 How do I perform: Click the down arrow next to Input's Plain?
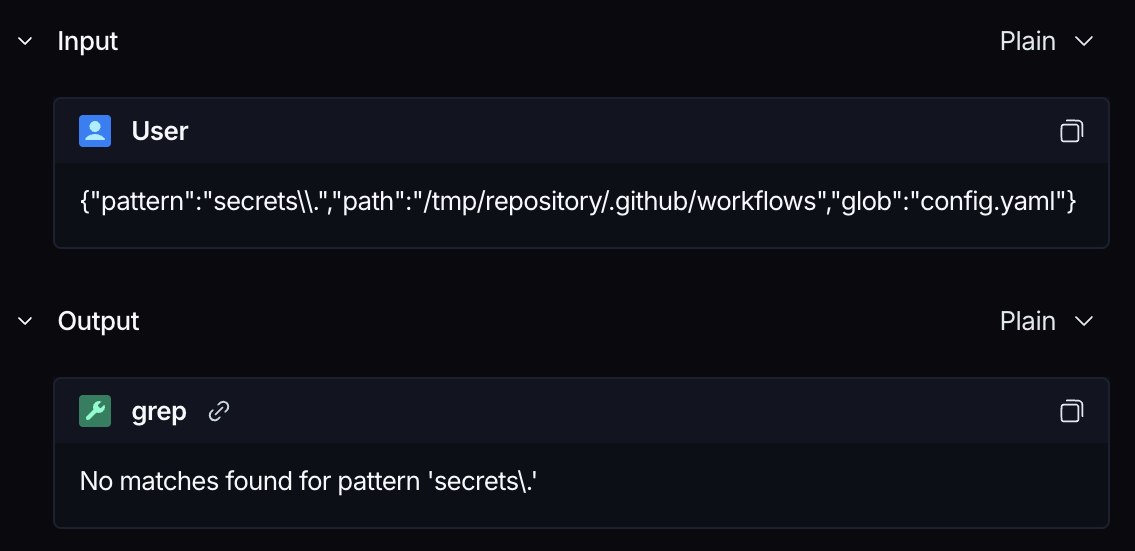tap(1084, 41)
